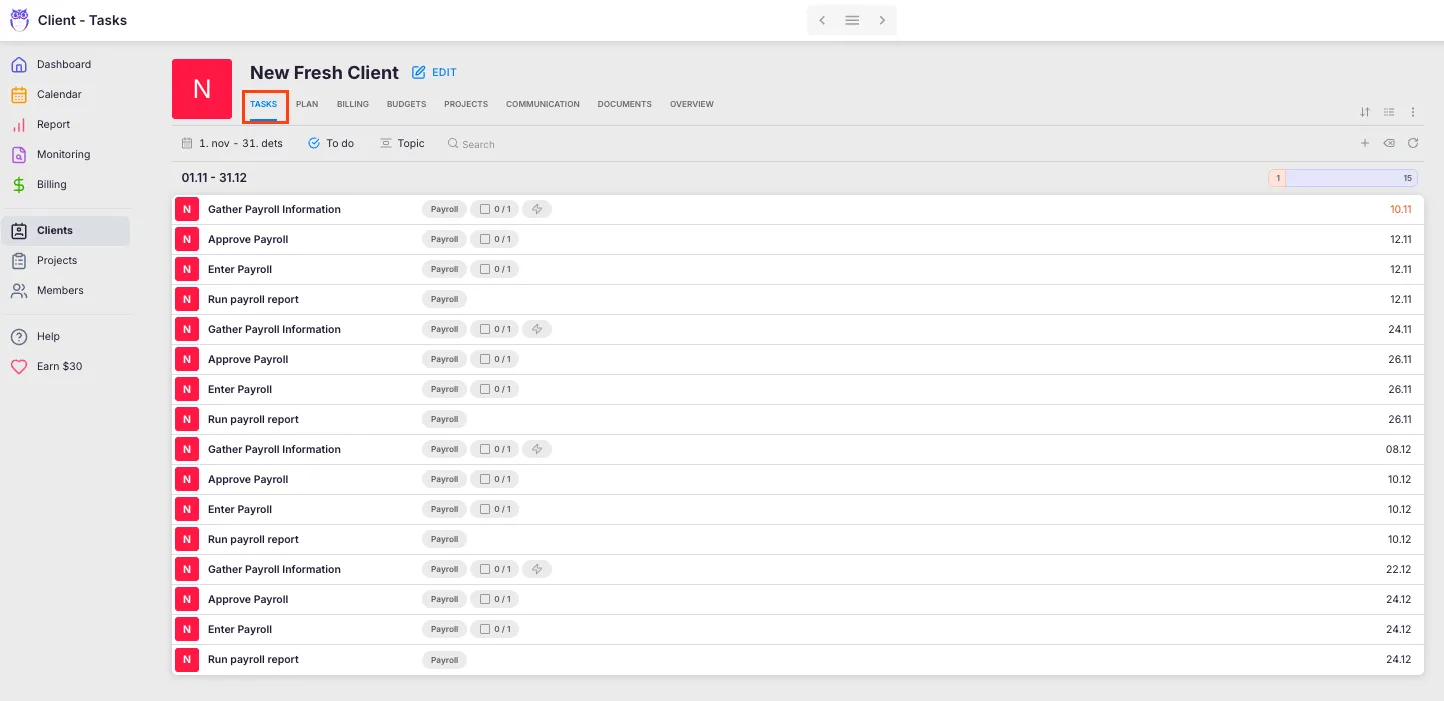Click EDIT next to New Fresh Client
The width and height of the screenshot is (1444, 701).
[434, 72]
